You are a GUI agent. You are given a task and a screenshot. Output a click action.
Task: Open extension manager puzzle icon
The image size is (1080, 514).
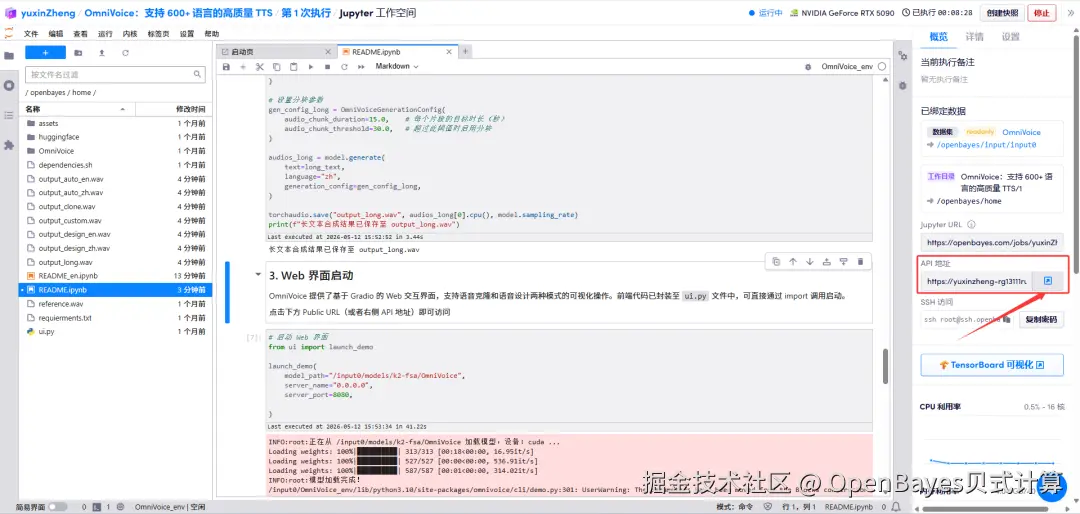pyautogui.click(x=9, y=145)
